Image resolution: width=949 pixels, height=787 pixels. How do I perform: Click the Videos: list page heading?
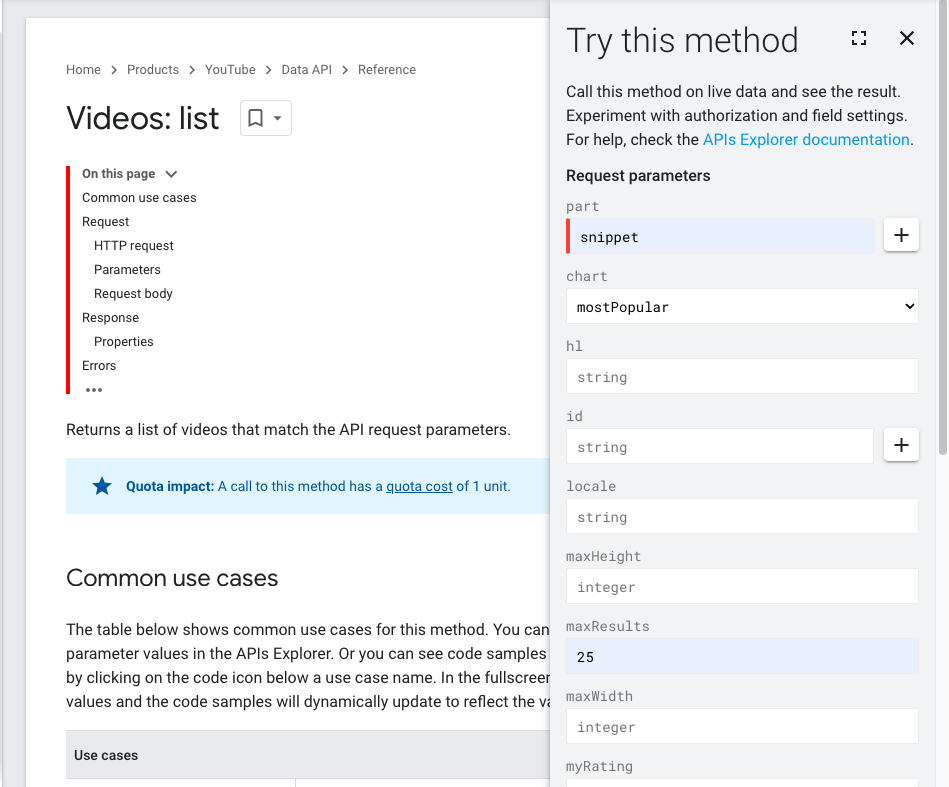[142, 118]
